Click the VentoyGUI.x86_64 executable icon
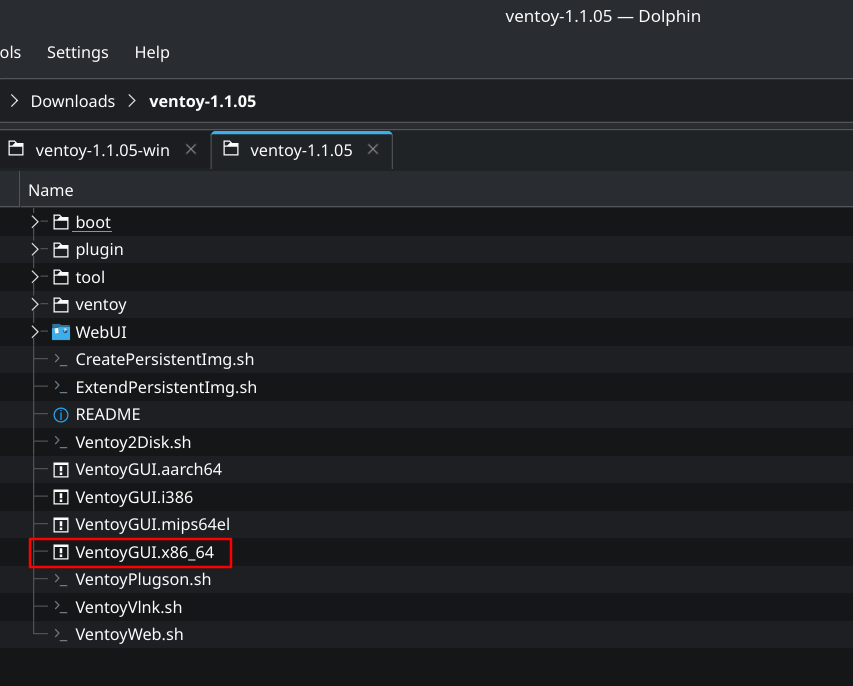 61,552
